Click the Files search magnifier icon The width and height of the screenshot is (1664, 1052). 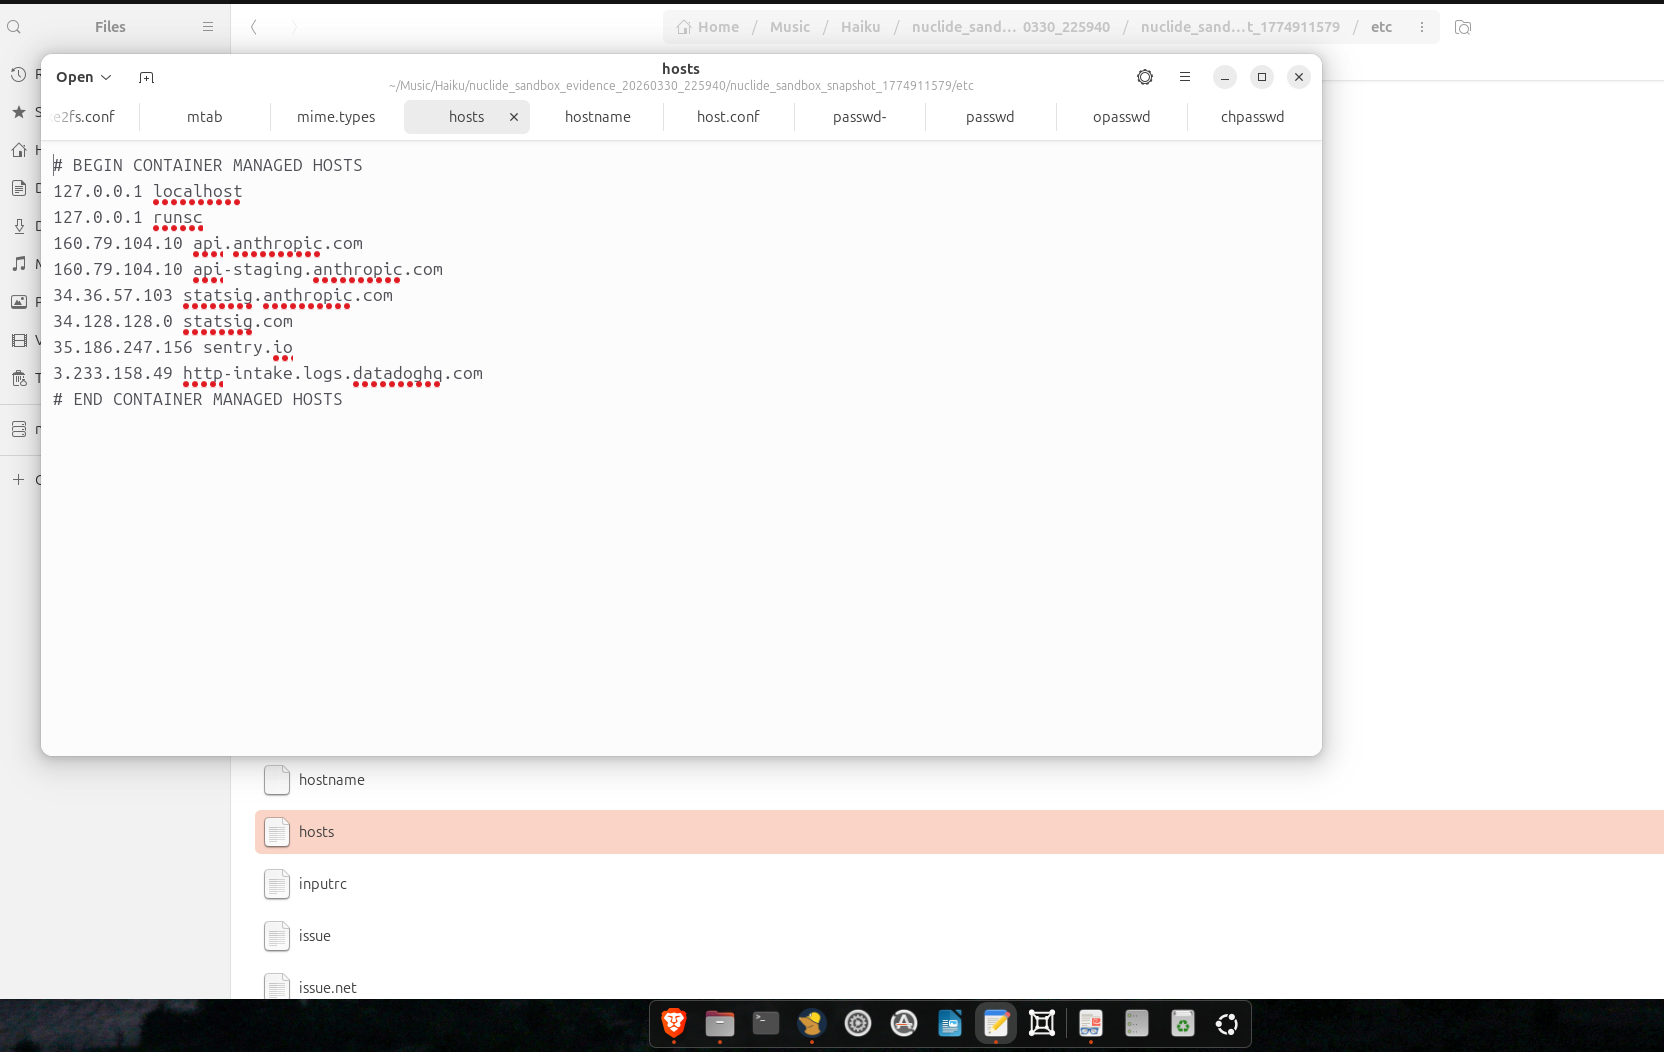14,27
